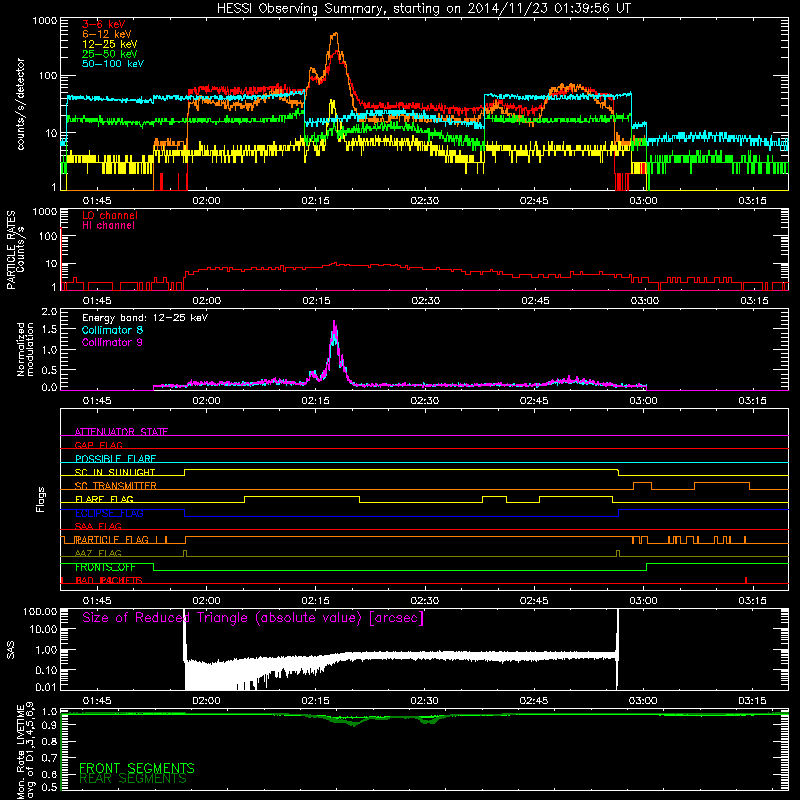Screen dimensions: 800x800
Task: Select the Collimator 8 legend label
Action: [x=113, y=330]
